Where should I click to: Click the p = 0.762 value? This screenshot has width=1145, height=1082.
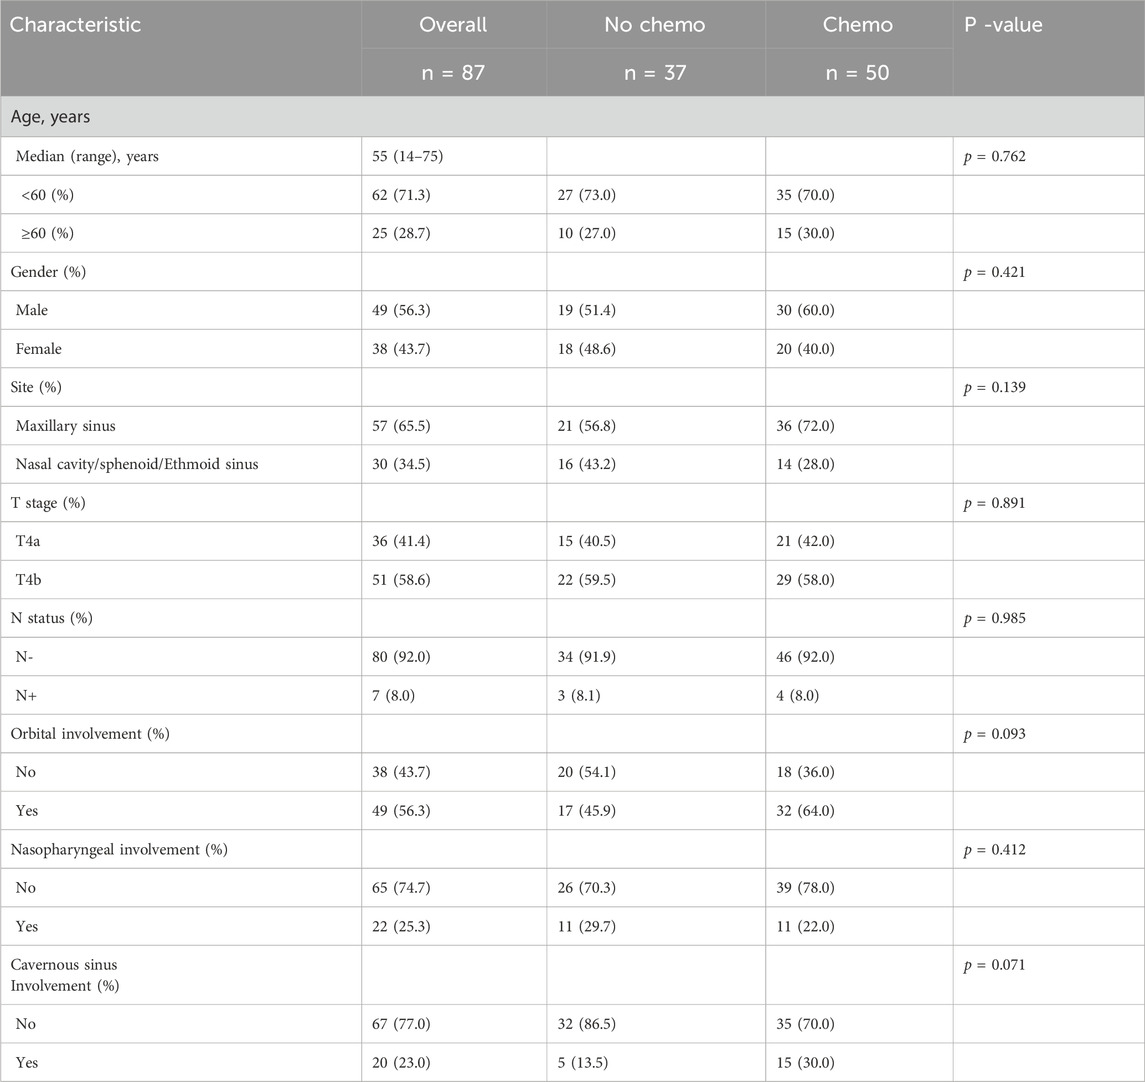(x=996, y=156)
